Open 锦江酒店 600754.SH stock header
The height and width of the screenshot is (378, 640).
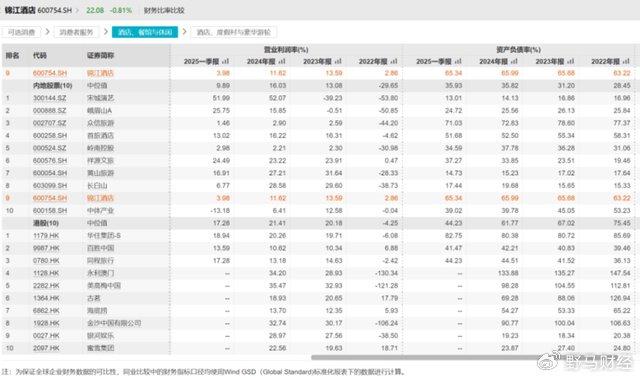point(38,10)
